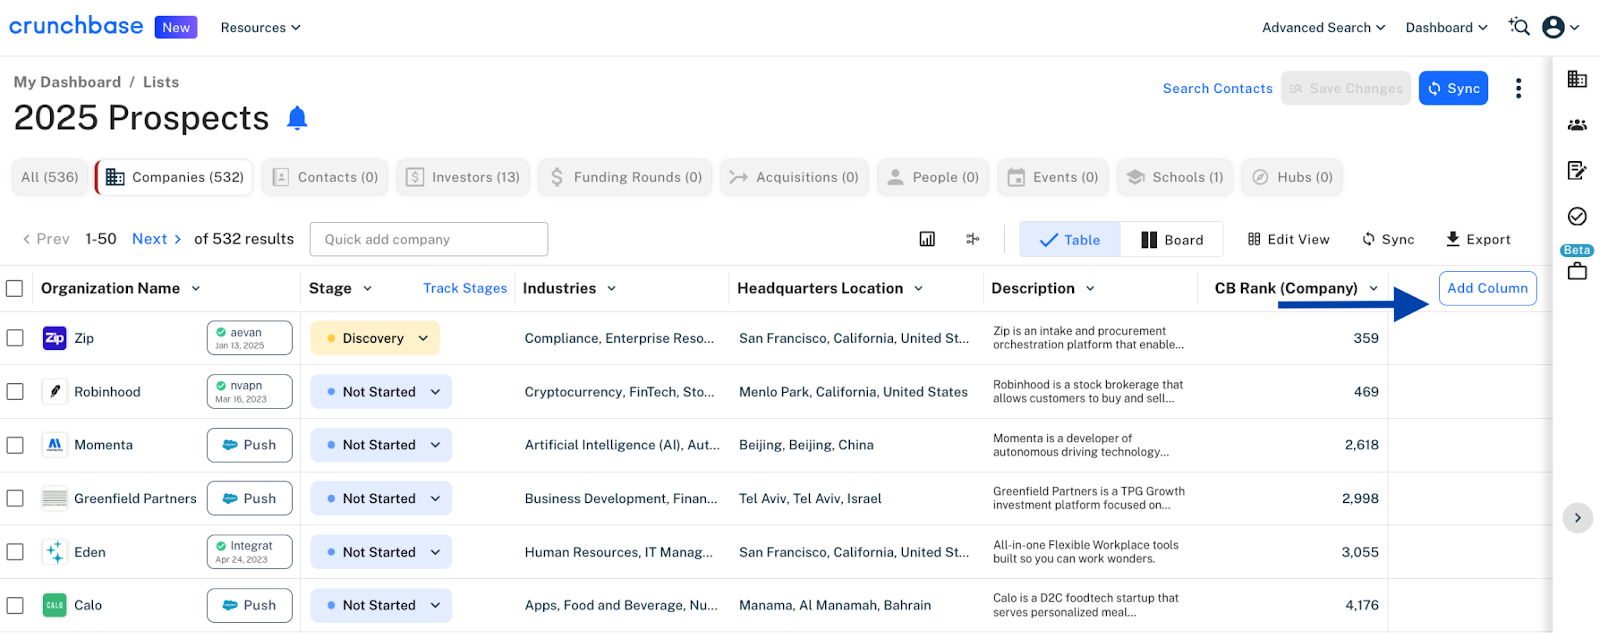Viewport: 1600px width, 633px height.
Task: Check the Eden row checkbox
Action: click(15, 552)
